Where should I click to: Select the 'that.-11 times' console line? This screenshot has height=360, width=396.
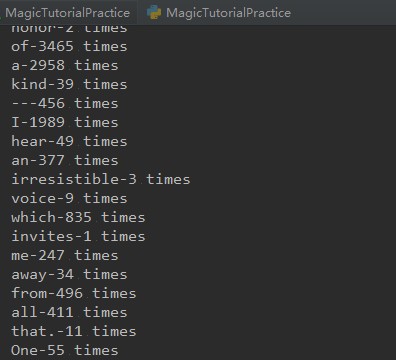[x=74, y=331]
